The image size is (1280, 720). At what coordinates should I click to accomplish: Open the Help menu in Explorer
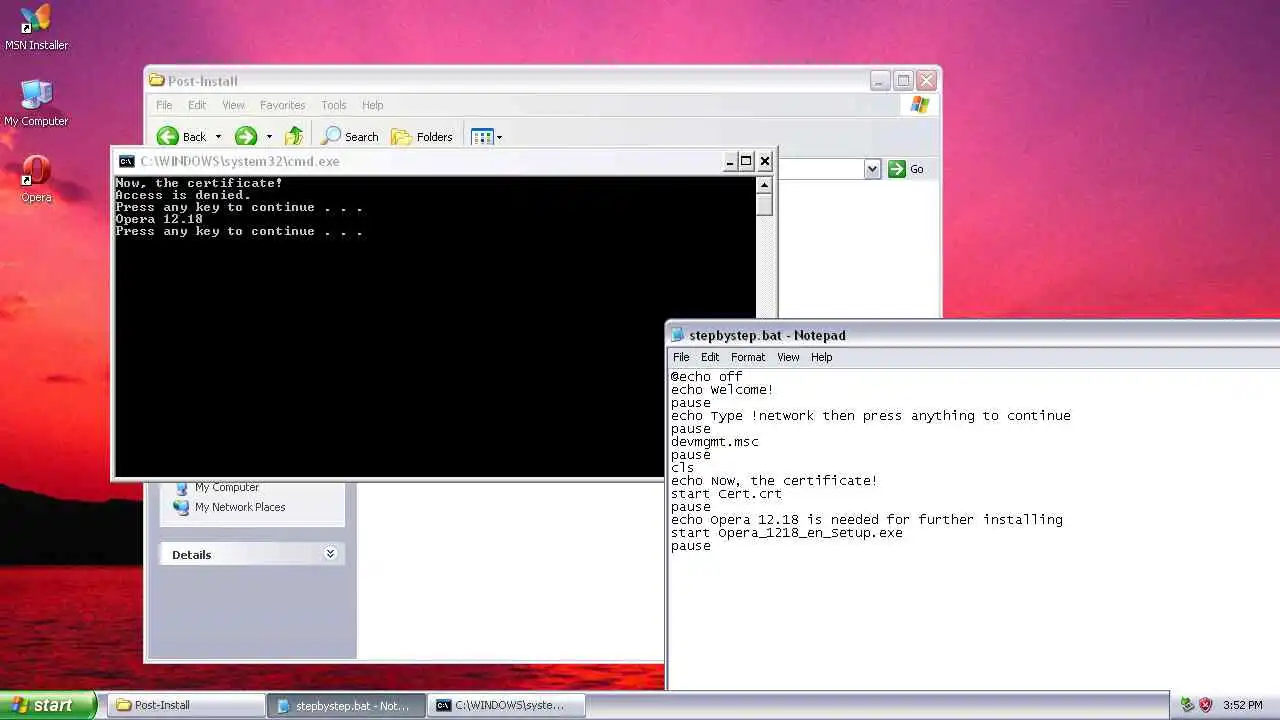point(372,105)
